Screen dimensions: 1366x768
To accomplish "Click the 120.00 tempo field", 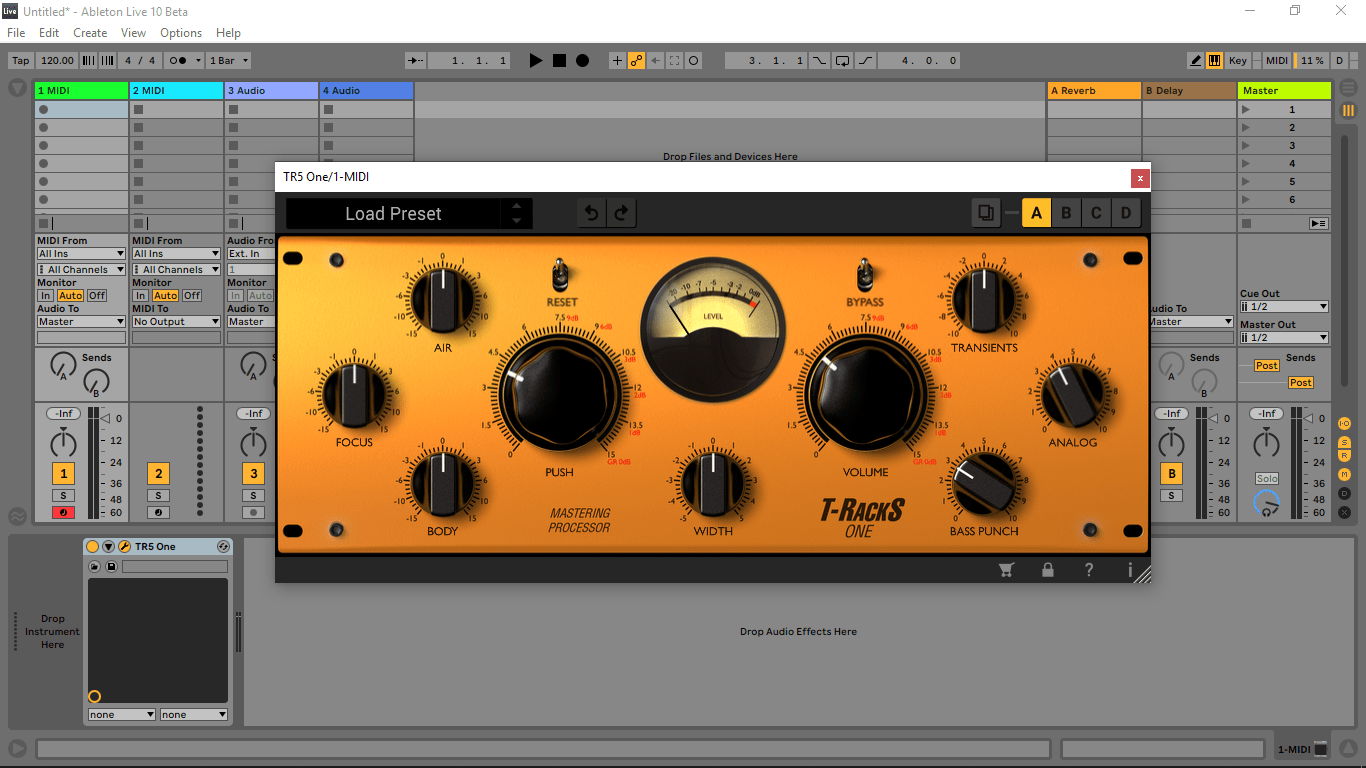I will pos(57,60).
